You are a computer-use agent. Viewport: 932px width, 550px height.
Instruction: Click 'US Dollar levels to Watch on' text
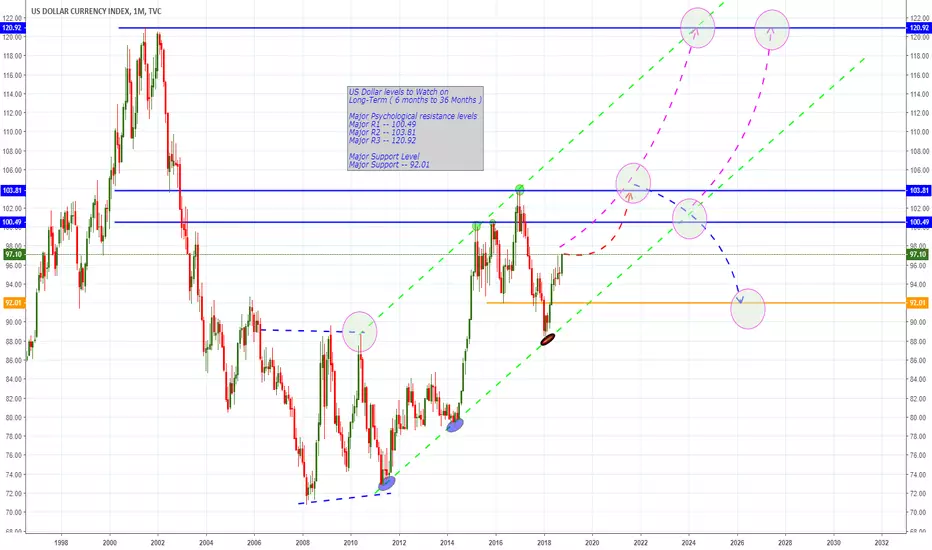399,92
